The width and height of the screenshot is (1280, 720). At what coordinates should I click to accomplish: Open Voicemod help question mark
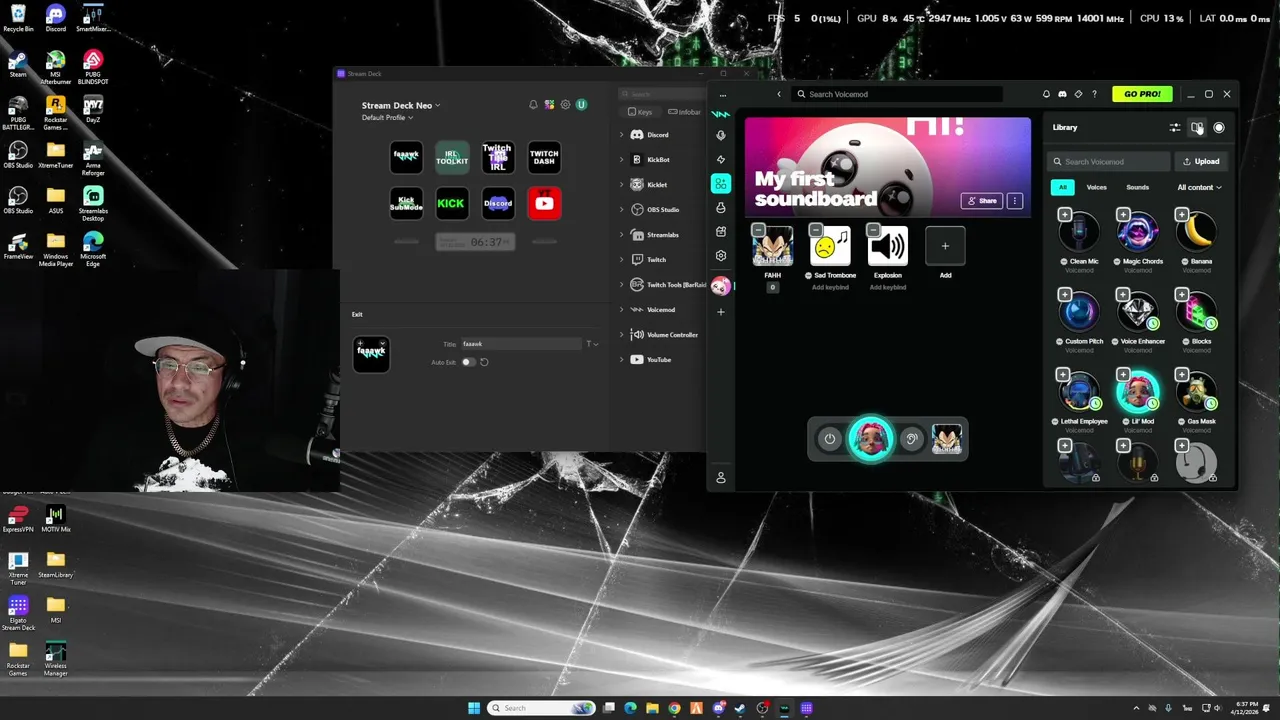coord(1094,94)
